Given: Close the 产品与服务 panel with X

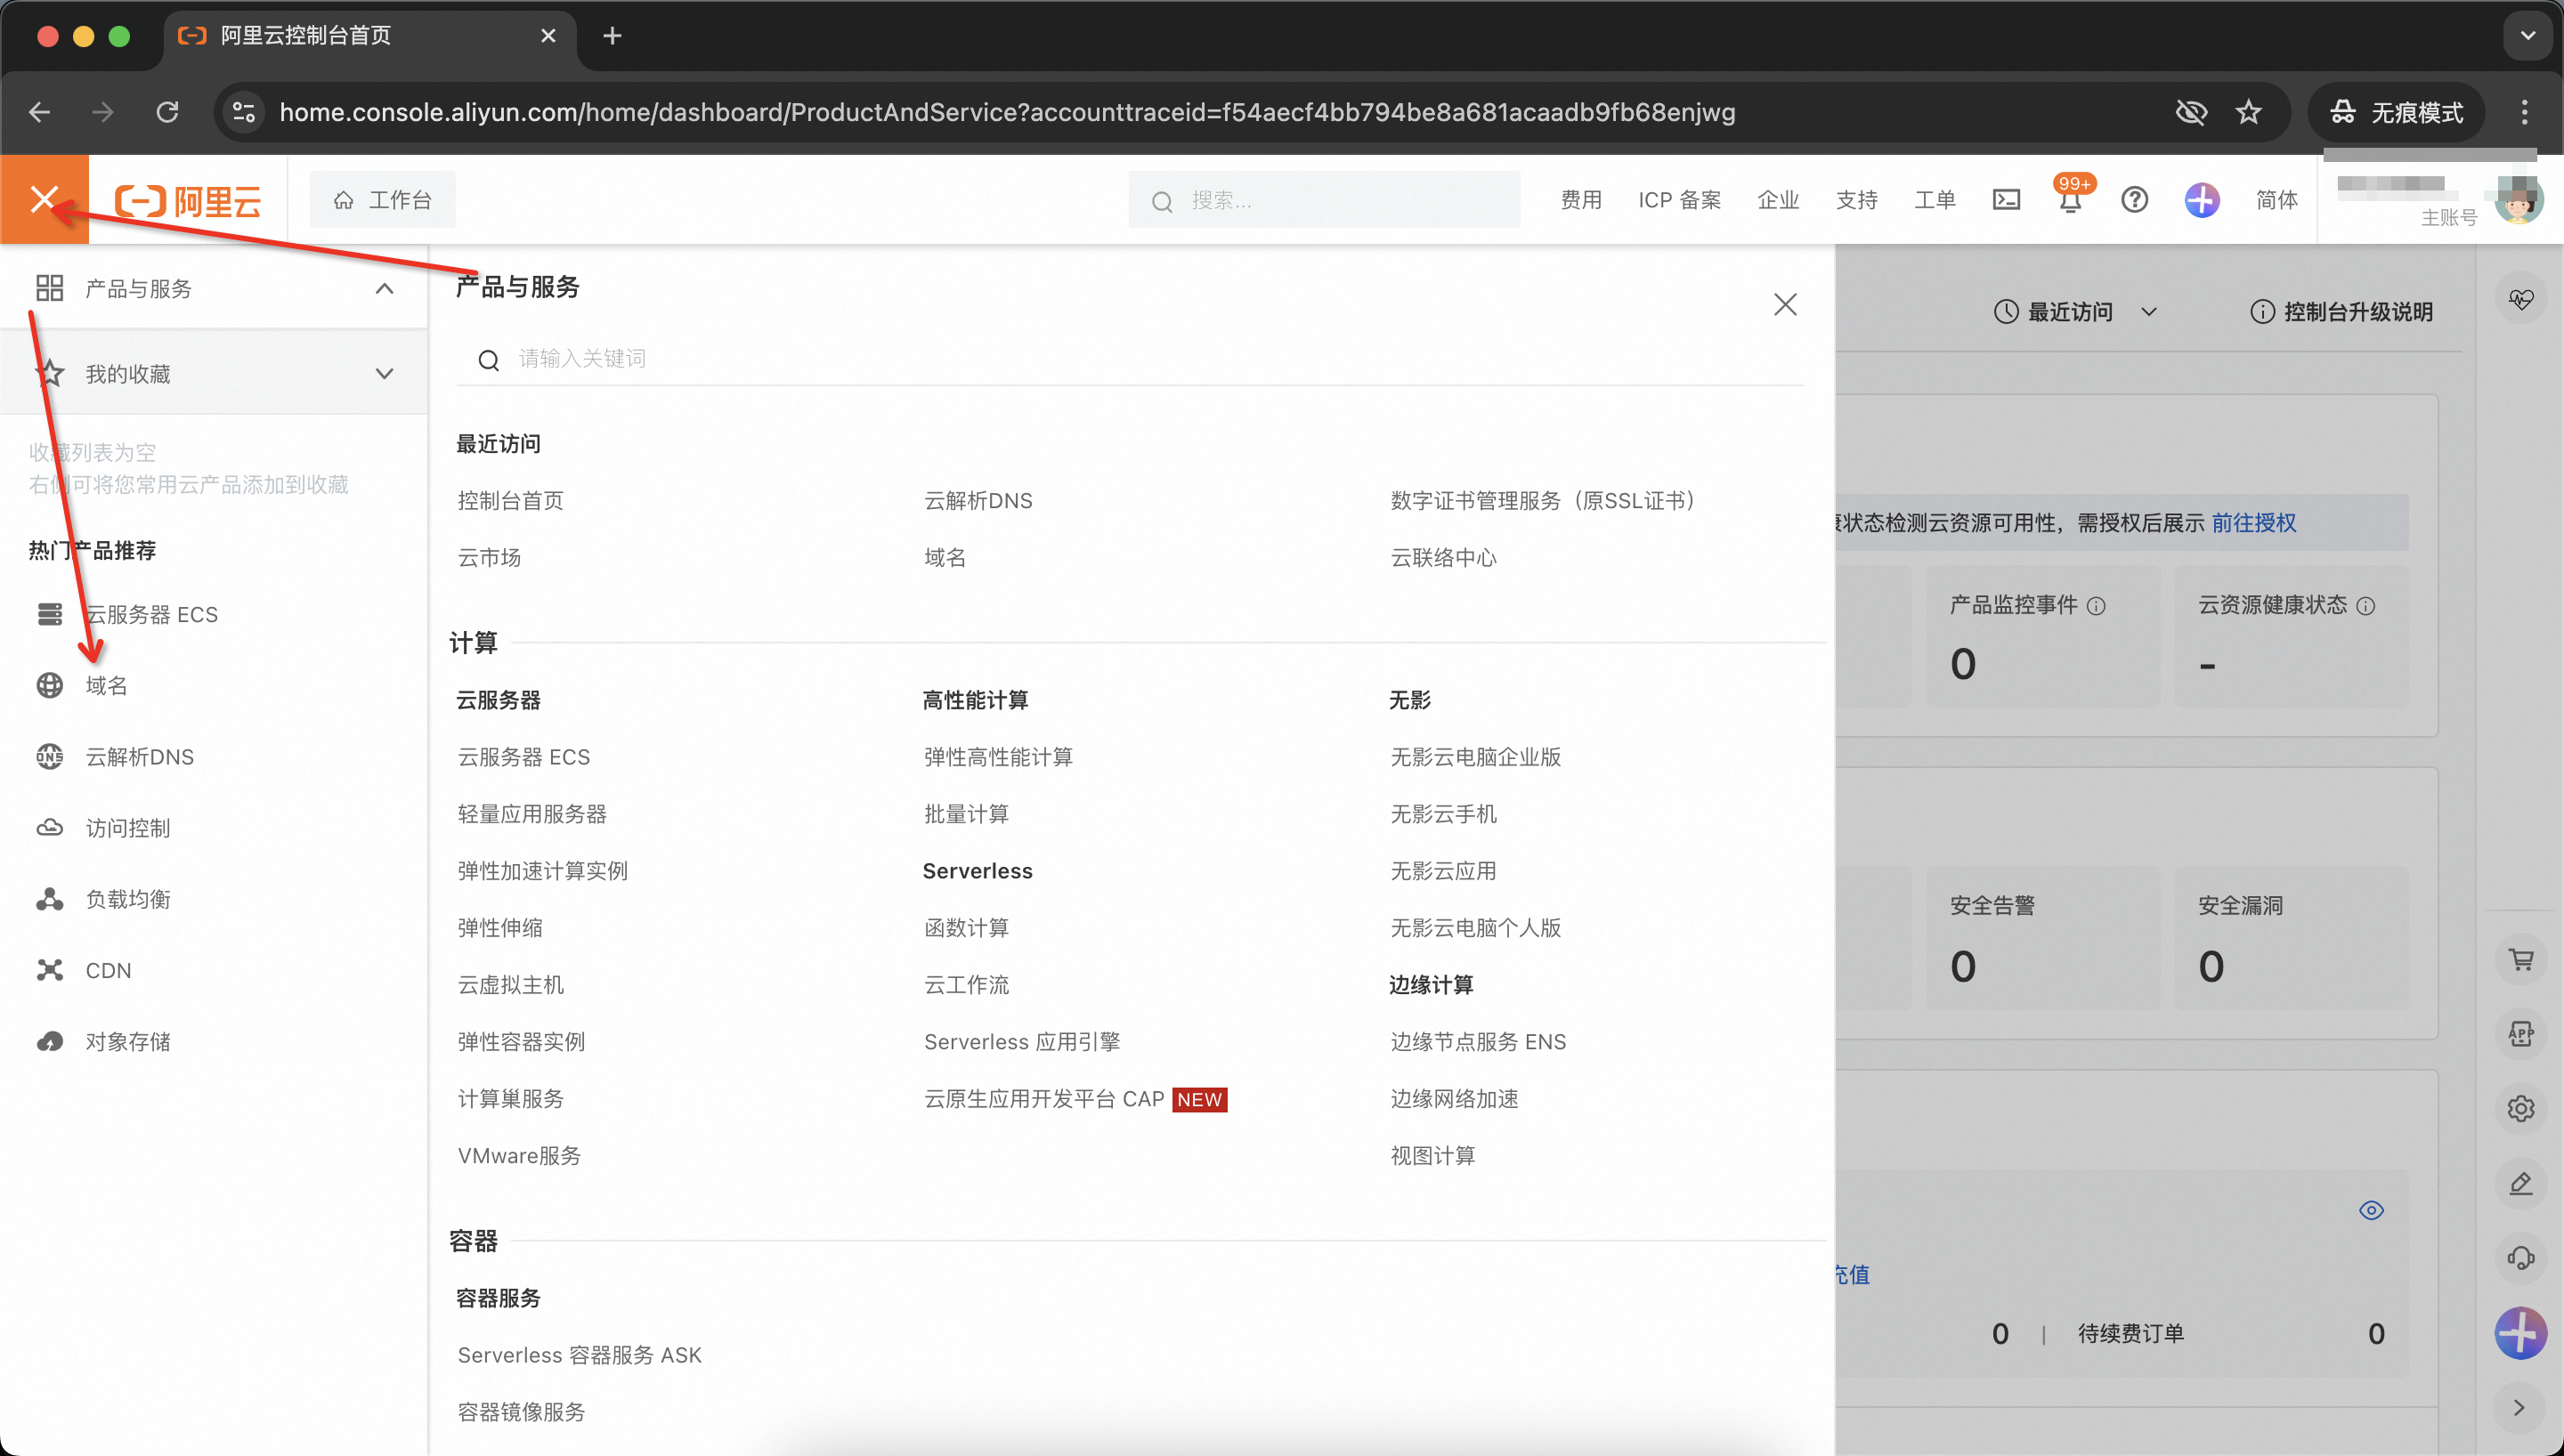Looking at the screenshot, I should 1785,304.
